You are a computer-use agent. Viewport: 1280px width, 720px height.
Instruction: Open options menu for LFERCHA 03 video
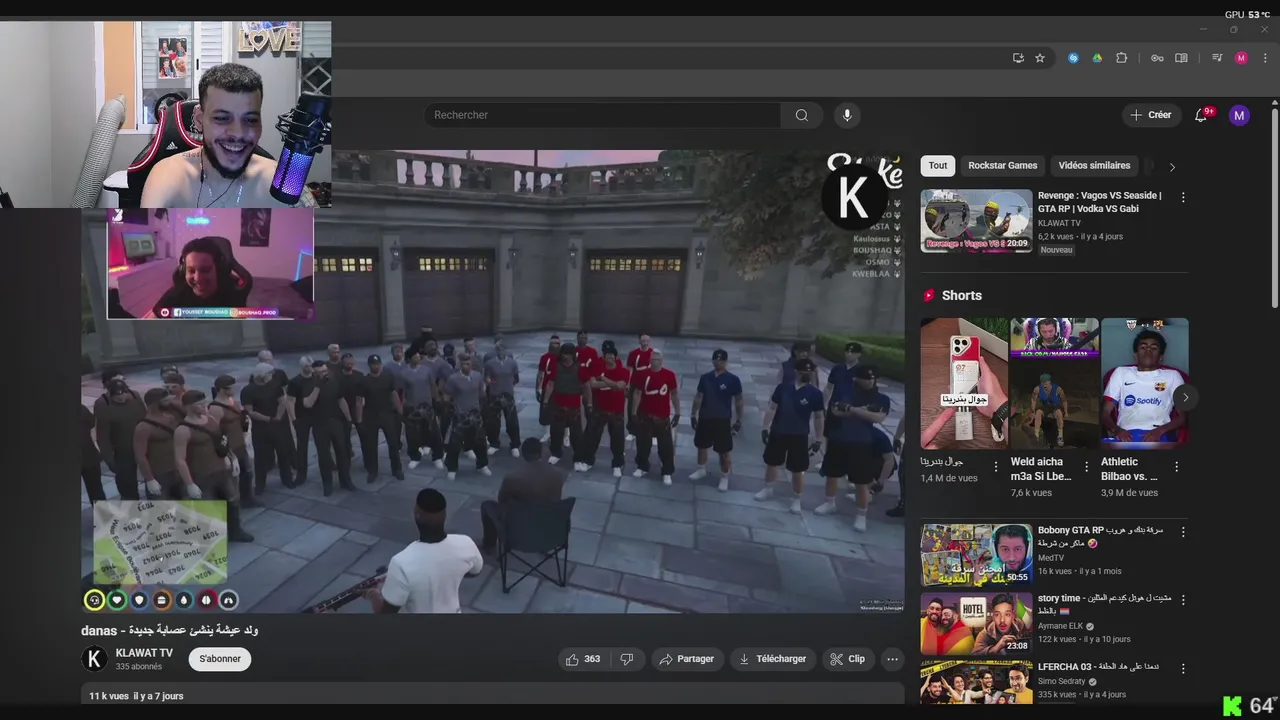tap(1183, 668)
